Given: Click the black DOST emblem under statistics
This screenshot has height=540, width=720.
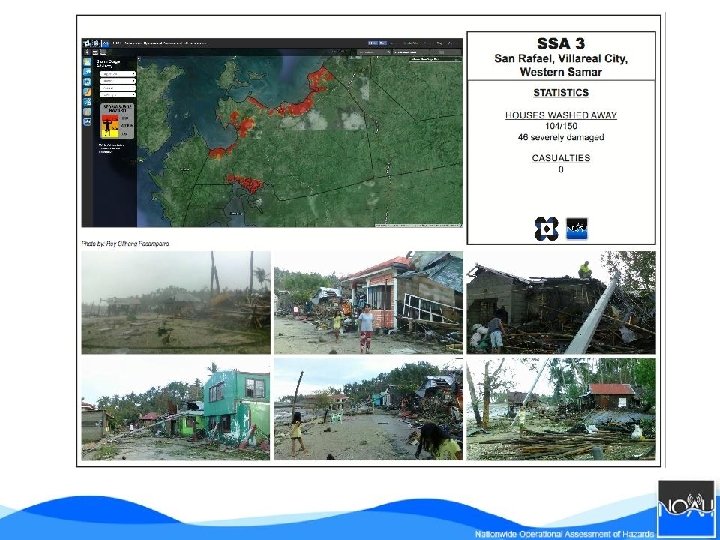Looking at the screenshot, I should (546, 229).
